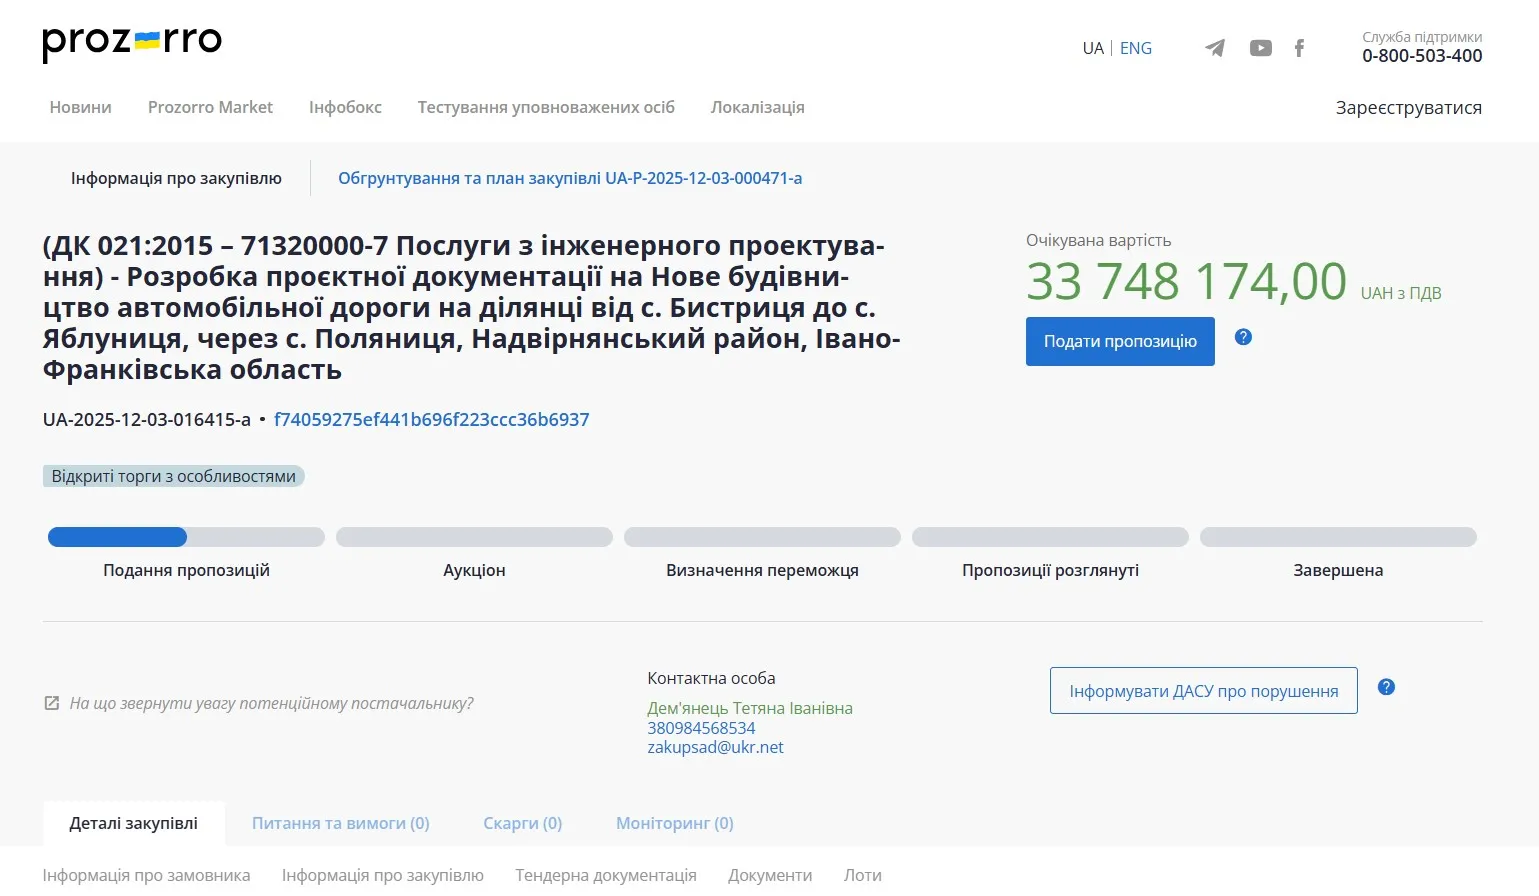
Task: Click the Ukrainian flag in the logo
Action: coord(146,38)
